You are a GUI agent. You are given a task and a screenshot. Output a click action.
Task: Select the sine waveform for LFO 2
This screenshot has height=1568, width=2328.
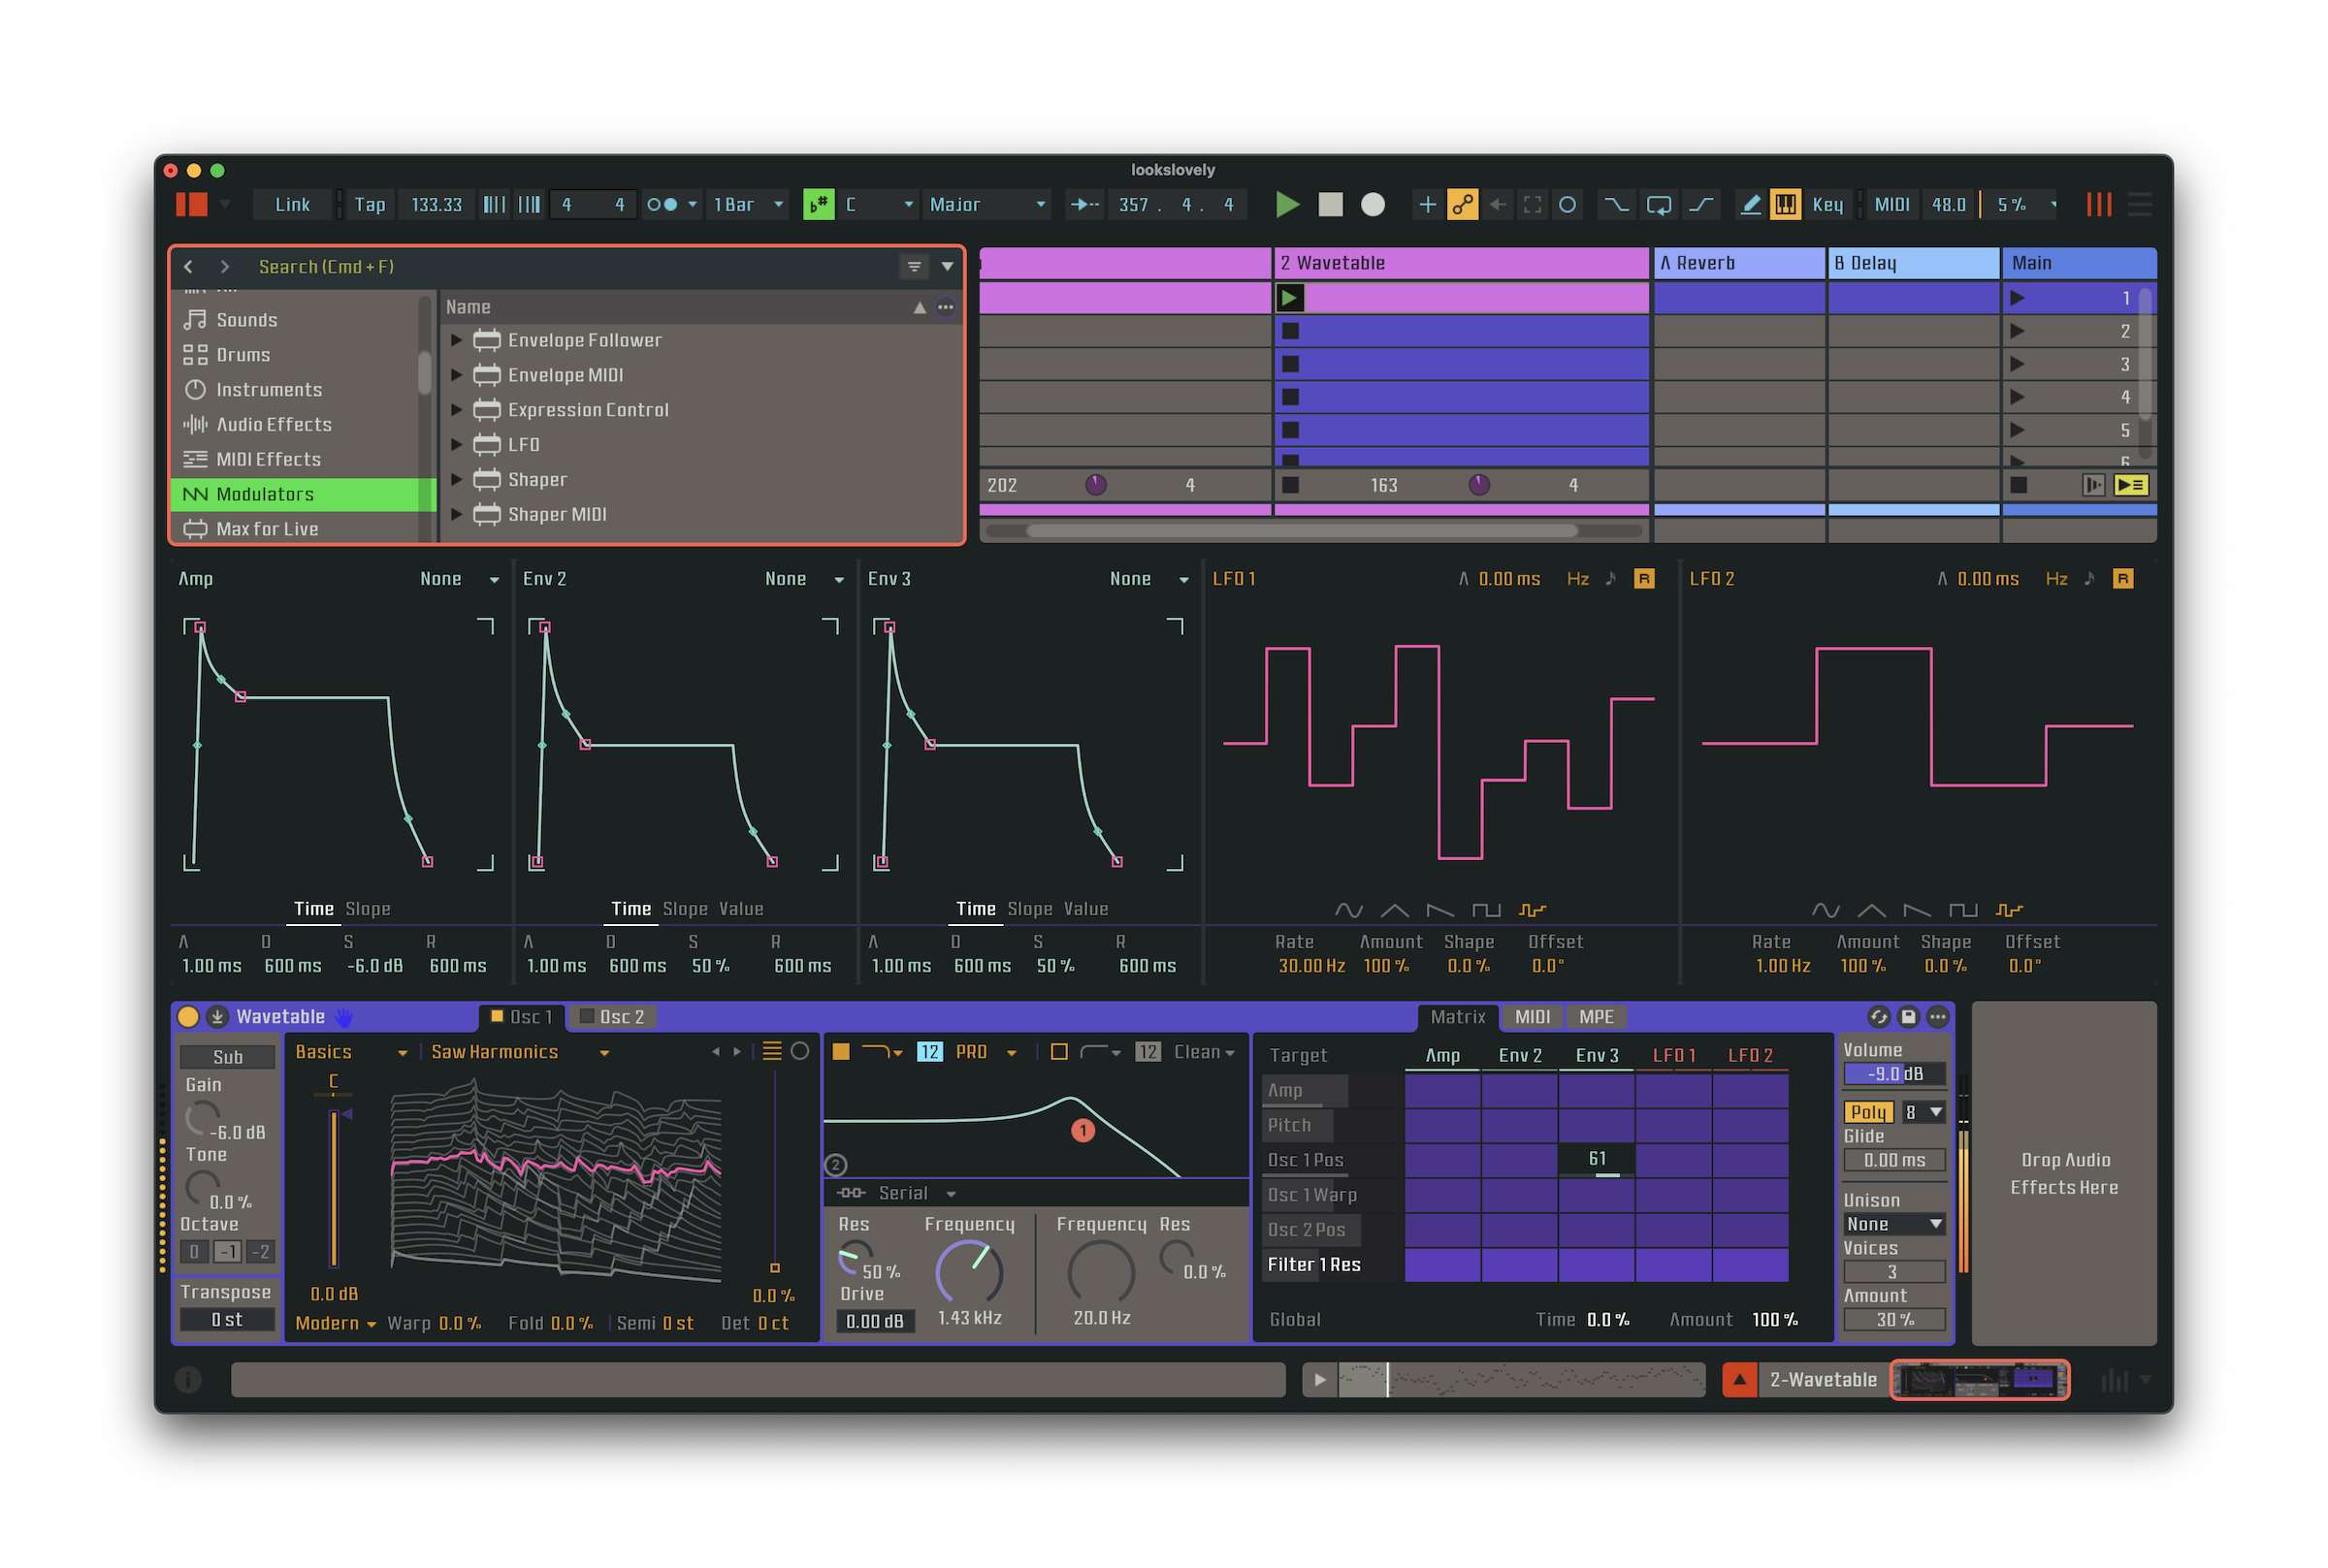(x=1825, y=910)
